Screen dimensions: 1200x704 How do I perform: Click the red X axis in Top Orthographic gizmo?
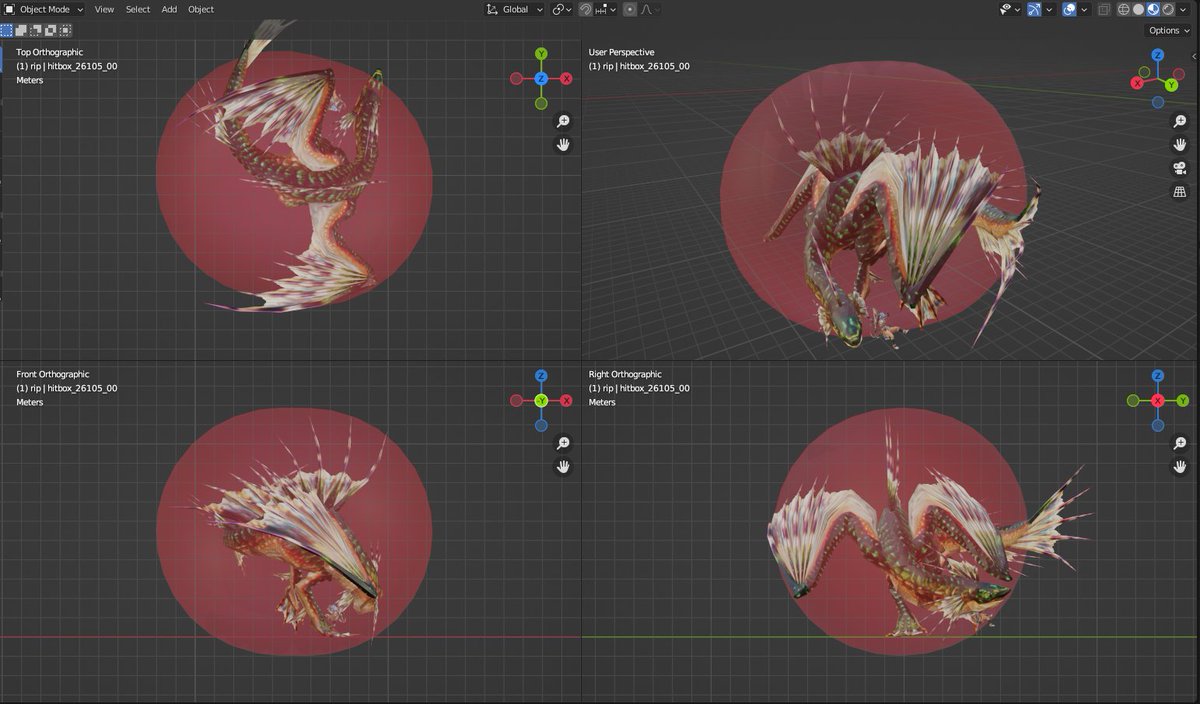(566, 78)
